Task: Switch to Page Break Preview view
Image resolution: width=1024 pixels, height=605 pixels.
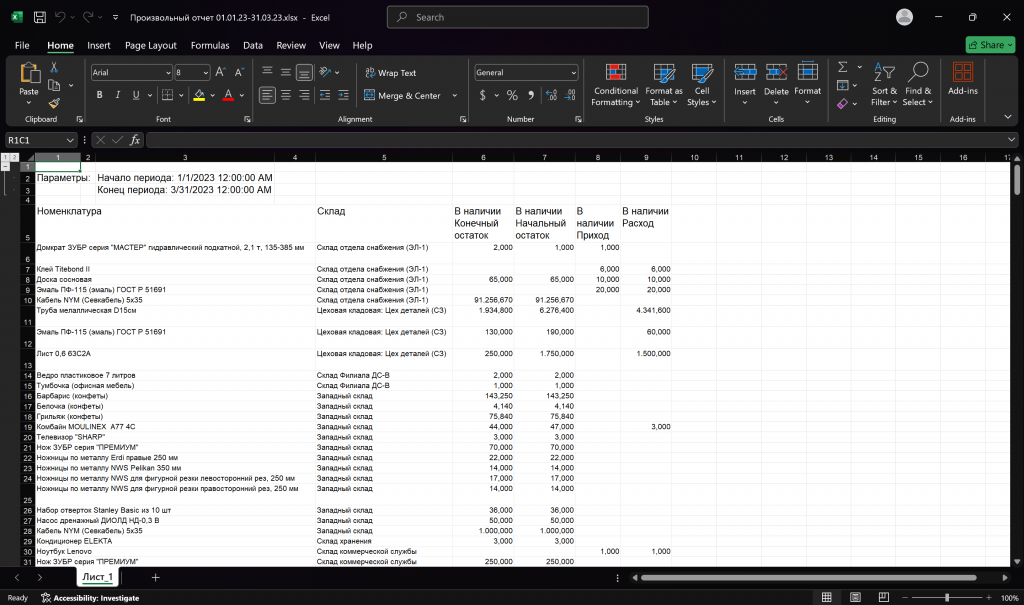Action: (x=884, y=597)
